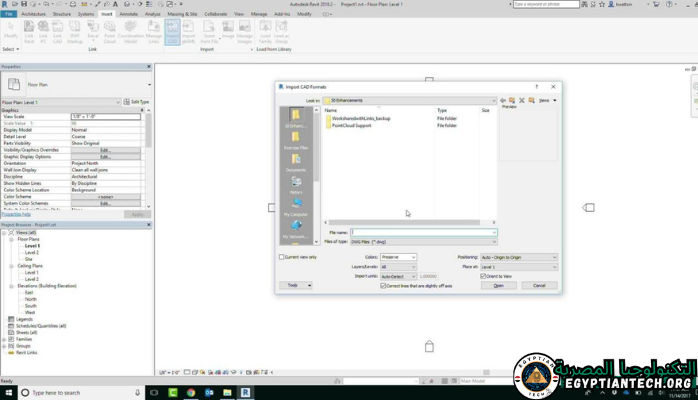Click the Import gbXML ribbon icon
Viewport: 698px width, 400px height.
[x=188, y=32]
